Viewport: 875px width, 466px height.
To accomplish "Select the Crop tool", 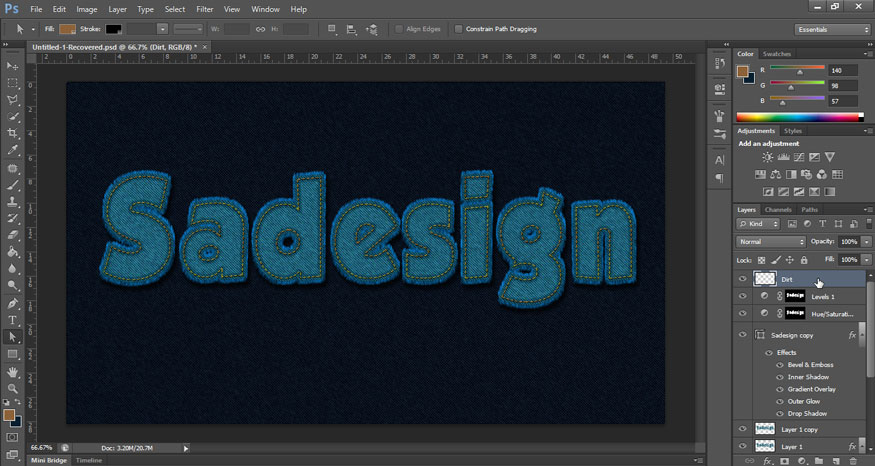I will coord(12,133).
